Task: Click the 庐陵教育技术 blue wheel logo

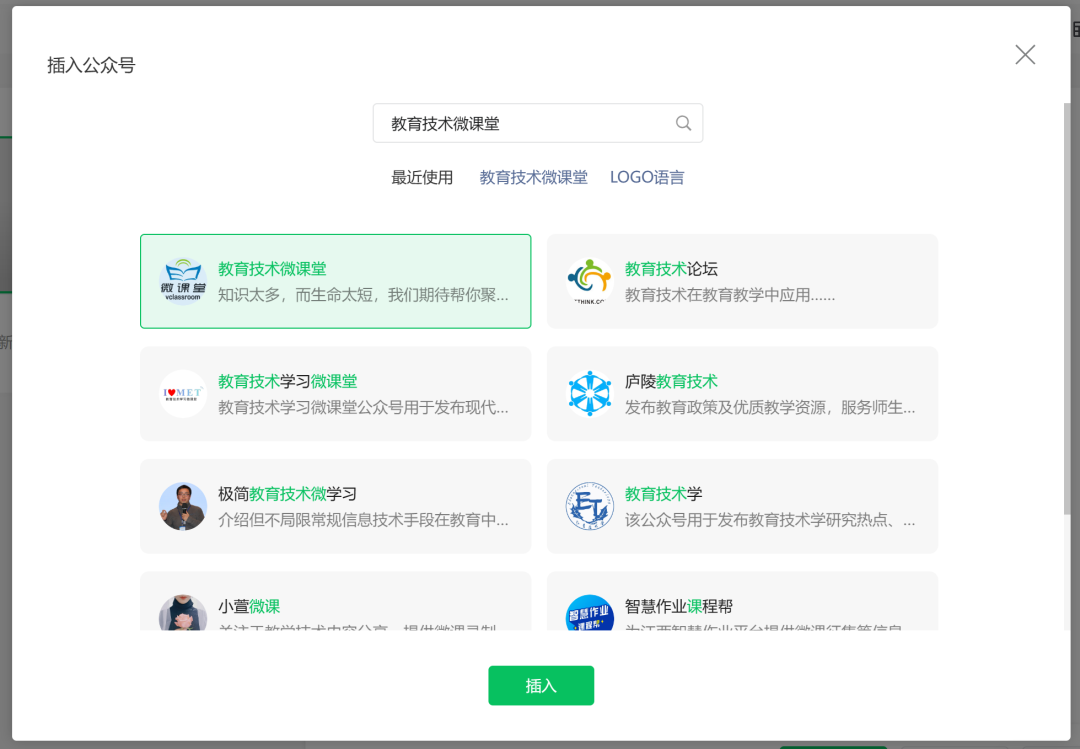Action: click(x=589, y=394)
